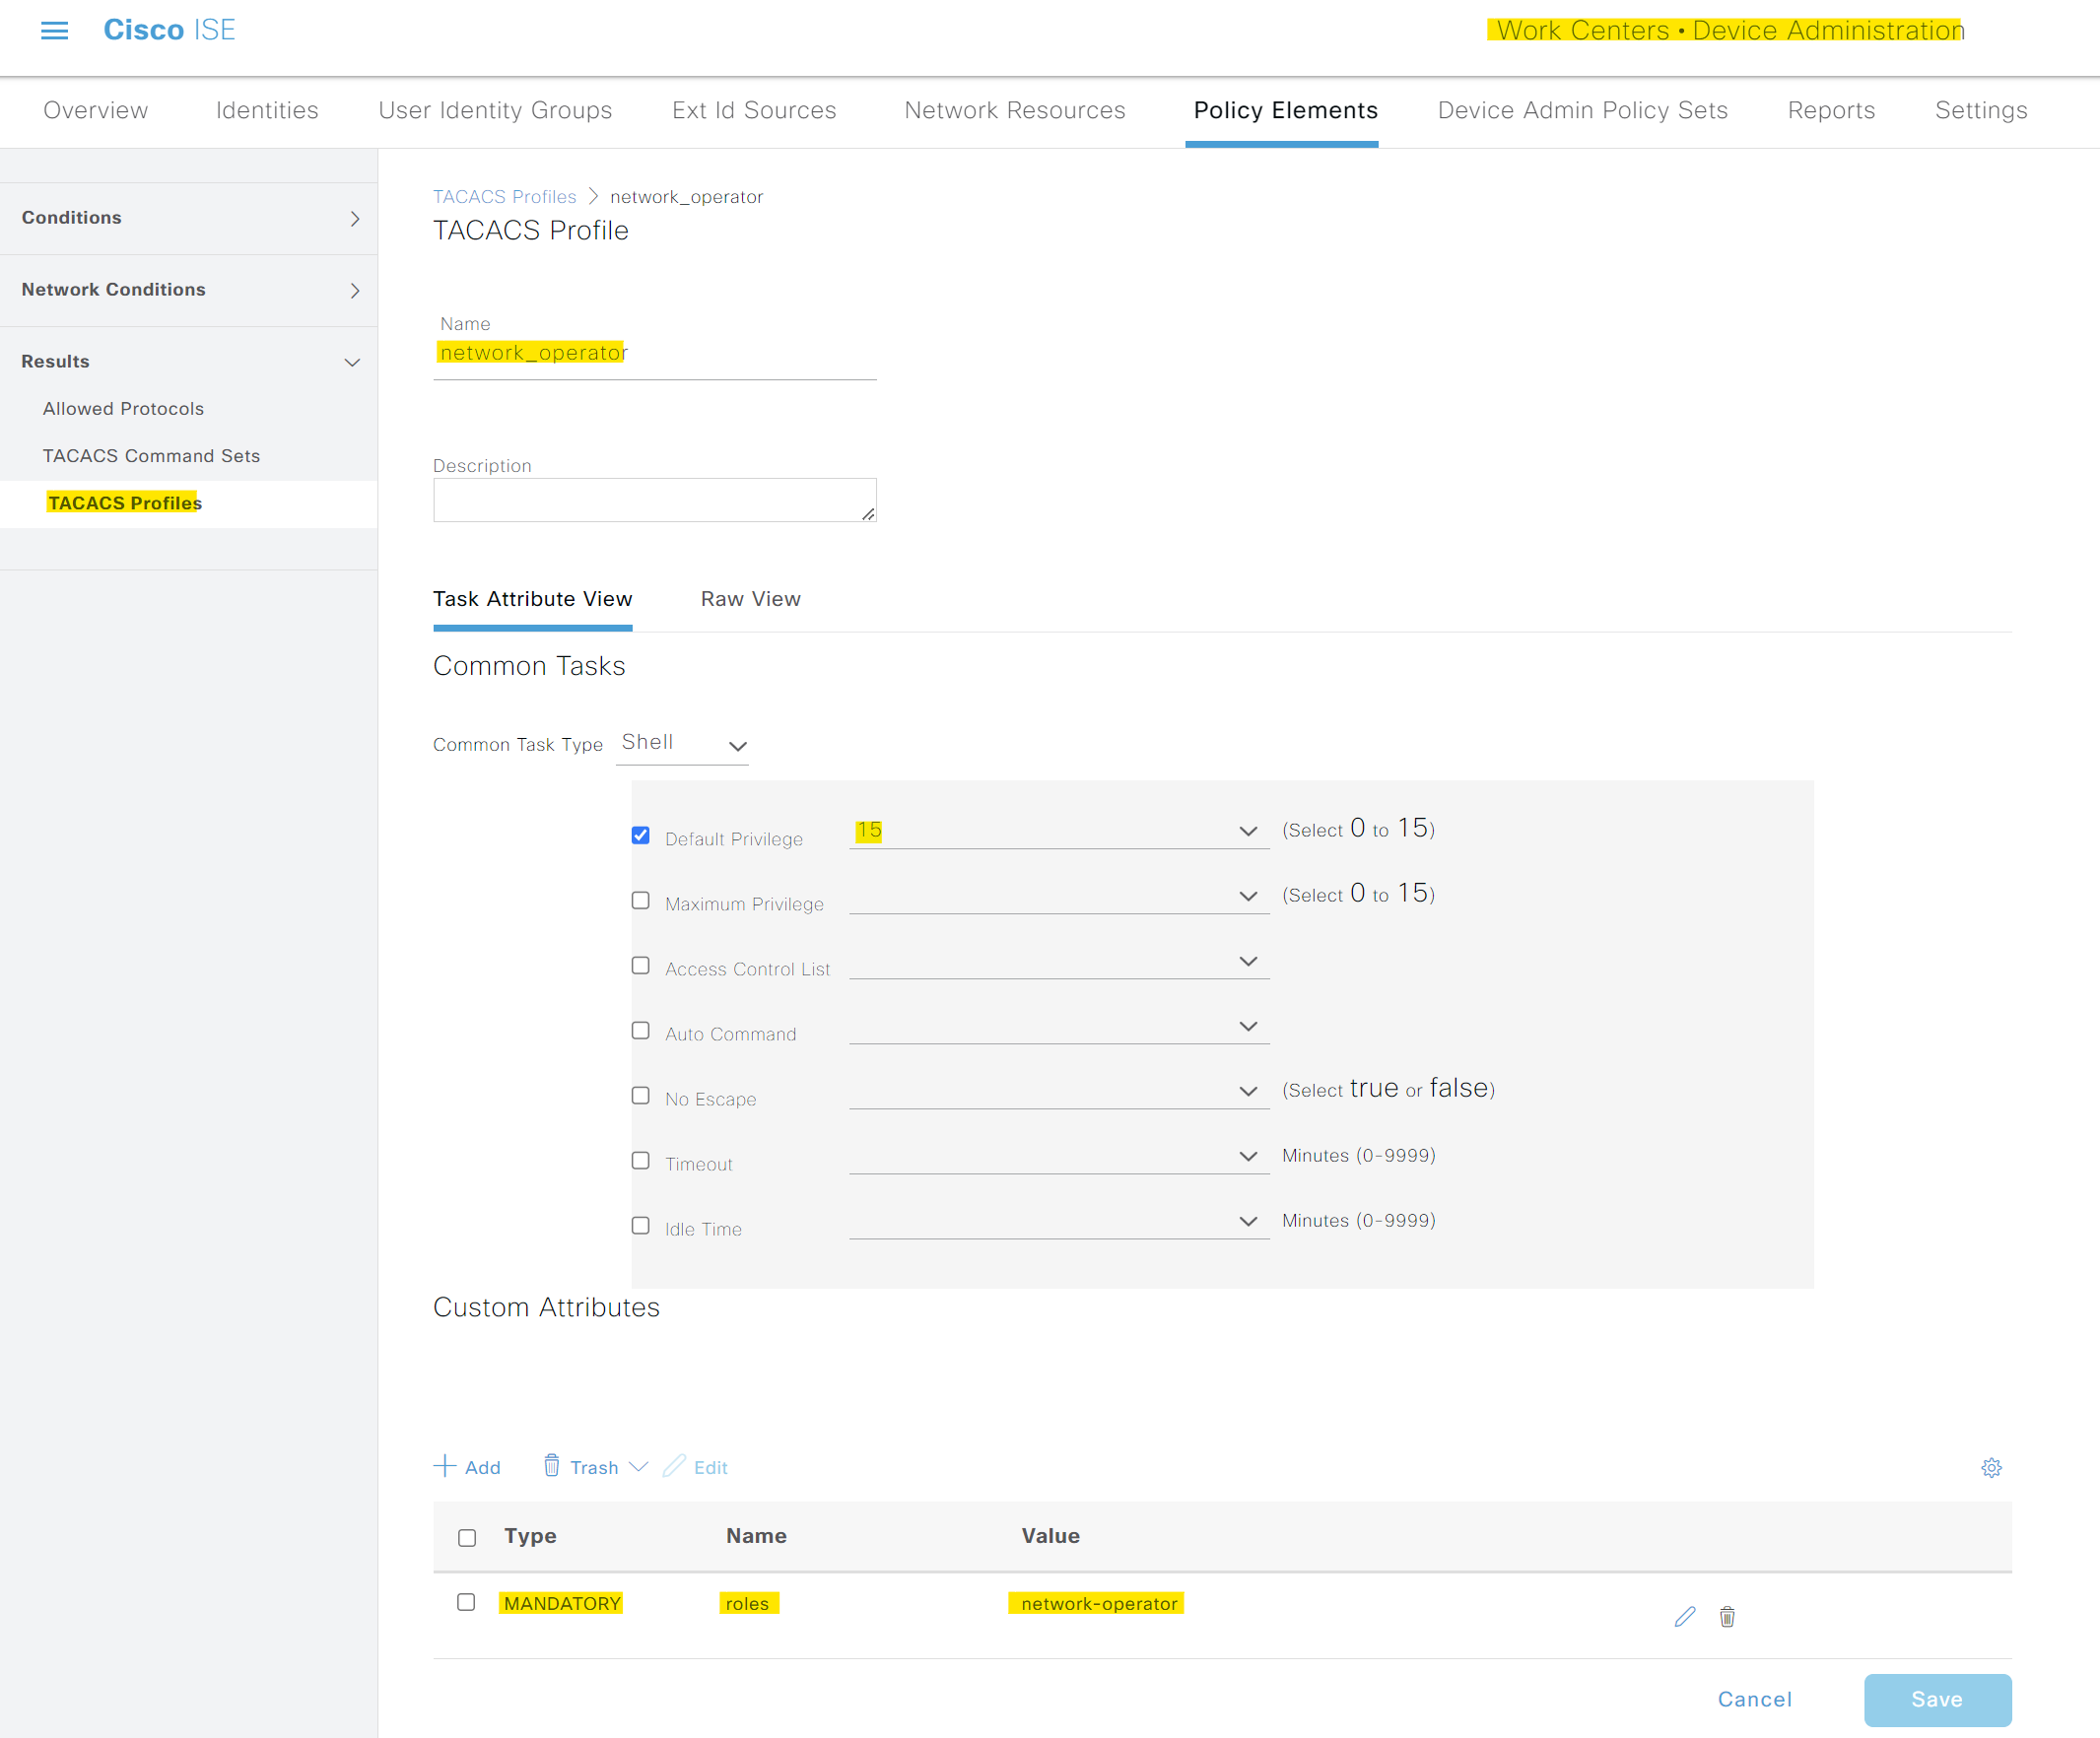Screen dimensions: 2100x1738
Task: Switch to the Raw View tab
Action: [x=750, y=599]
